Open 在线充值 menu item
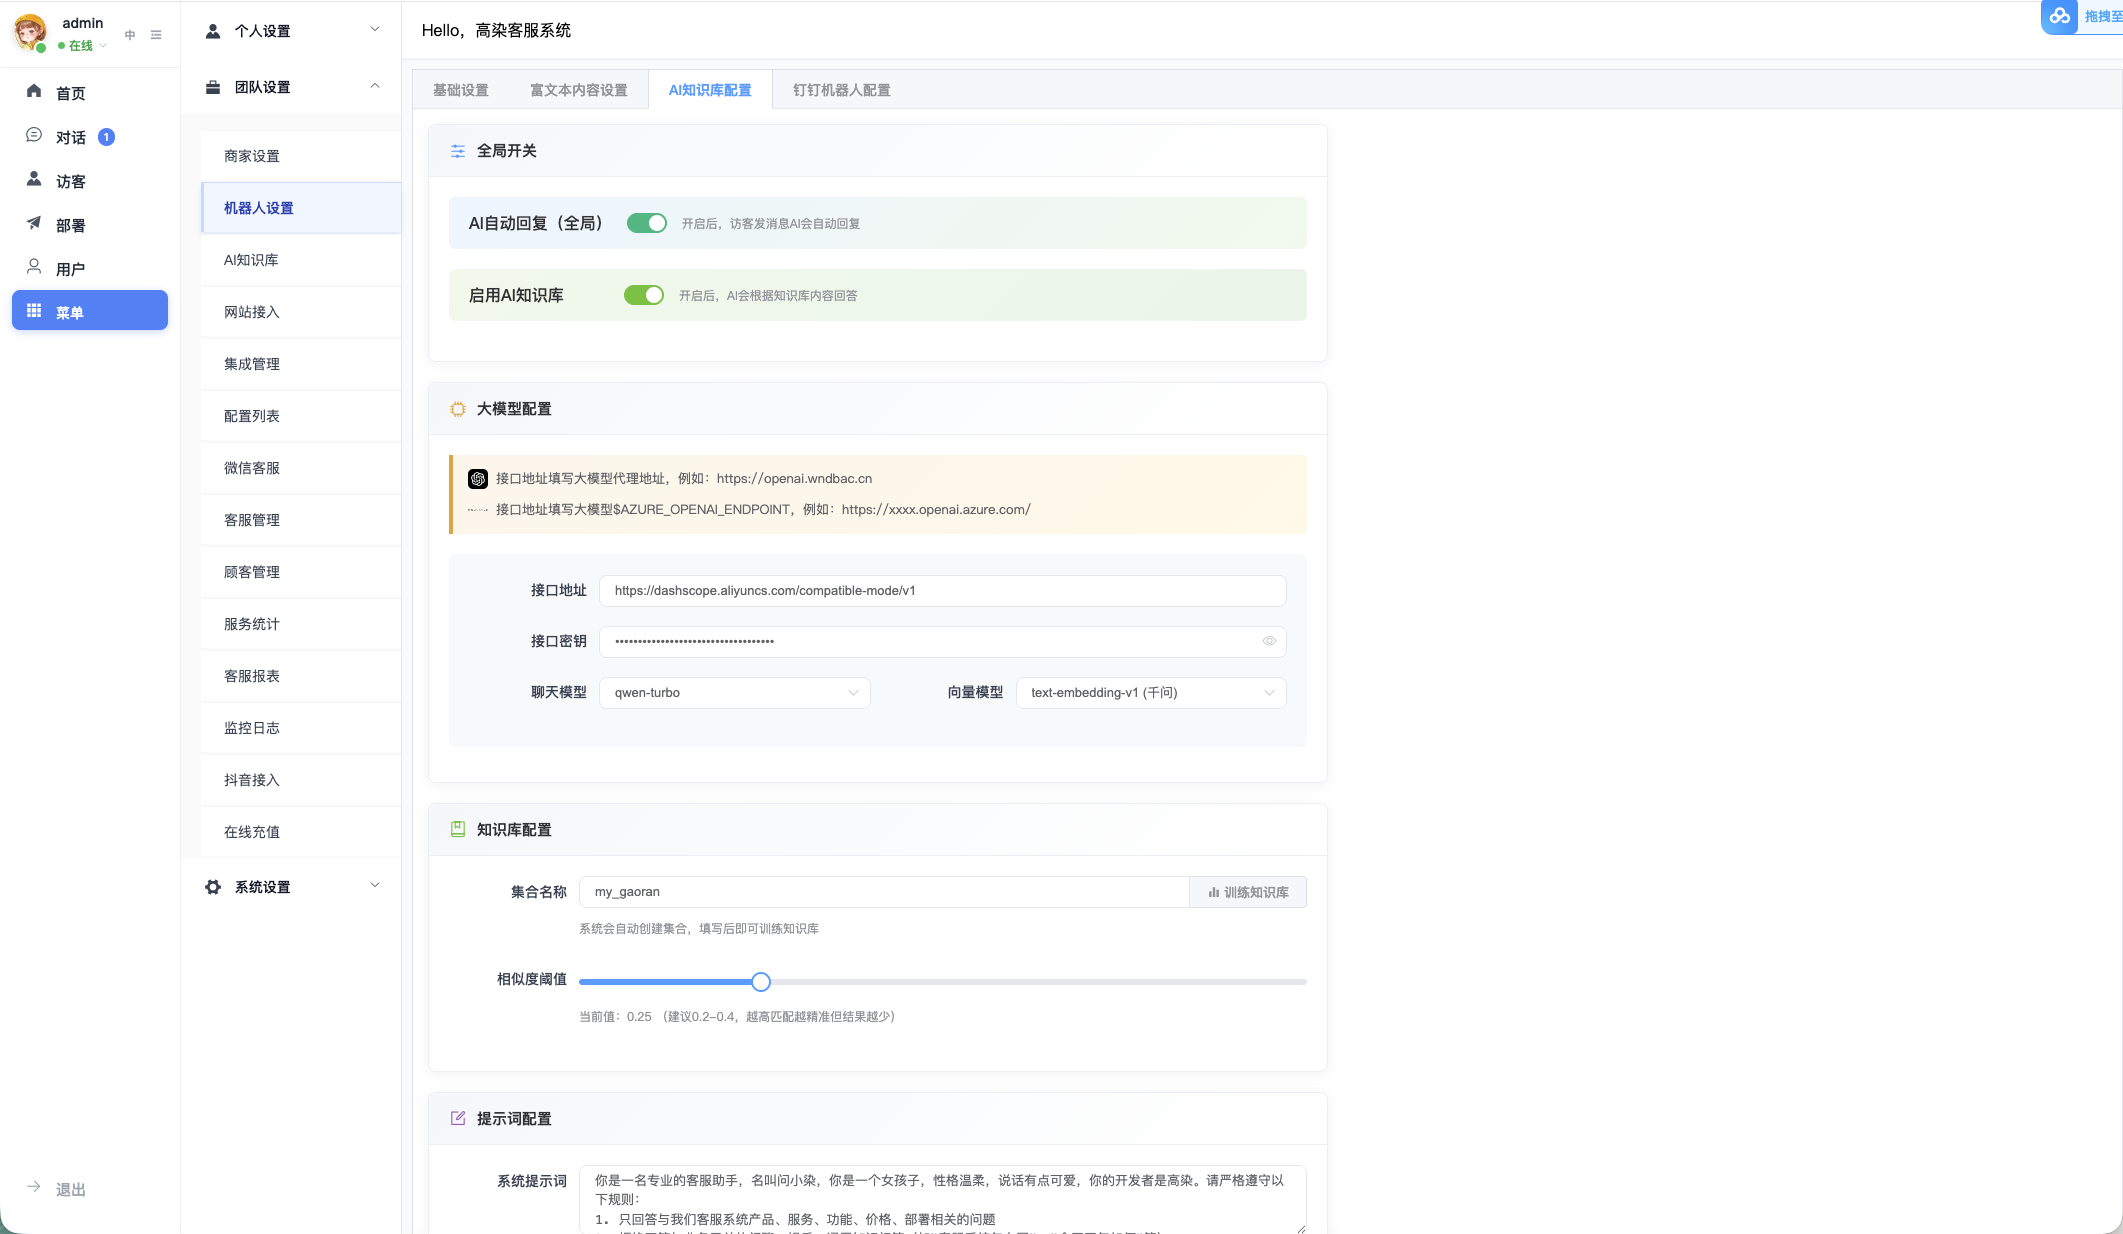Viewport: 2123px width, 1234px height. [x=301, y=832]
